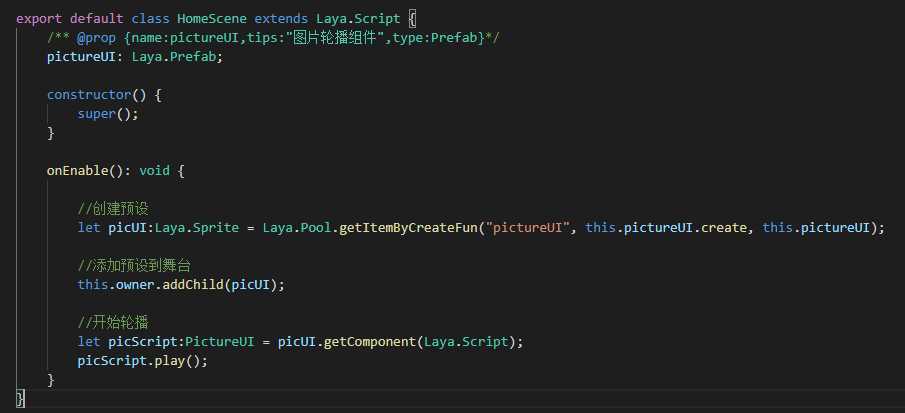This screenshot has height=413, width=905.
Task: Click the comment //开始轮播
Action: 114,322
